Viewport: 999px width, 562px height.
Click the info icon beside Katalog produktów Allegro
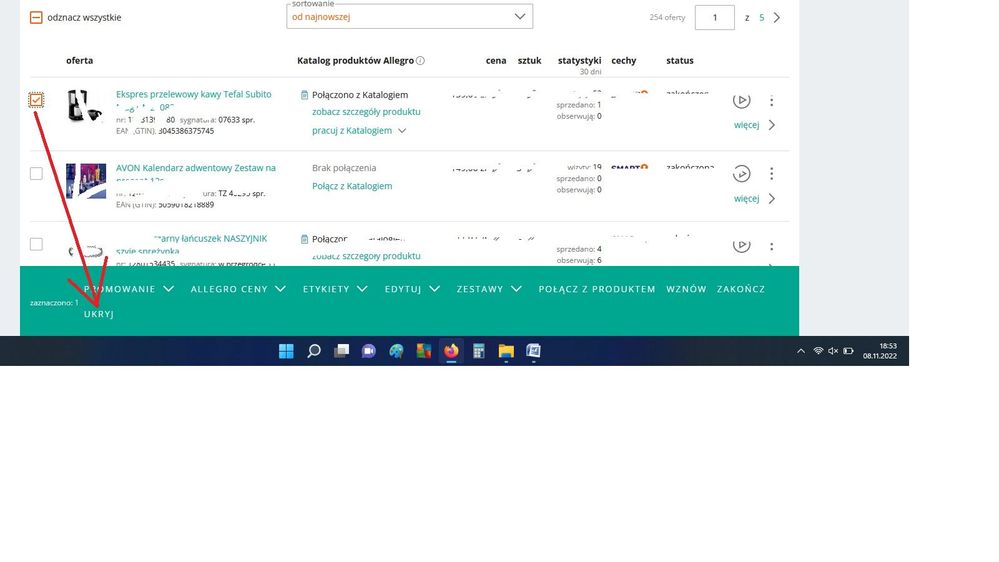(x=420, y=61)
